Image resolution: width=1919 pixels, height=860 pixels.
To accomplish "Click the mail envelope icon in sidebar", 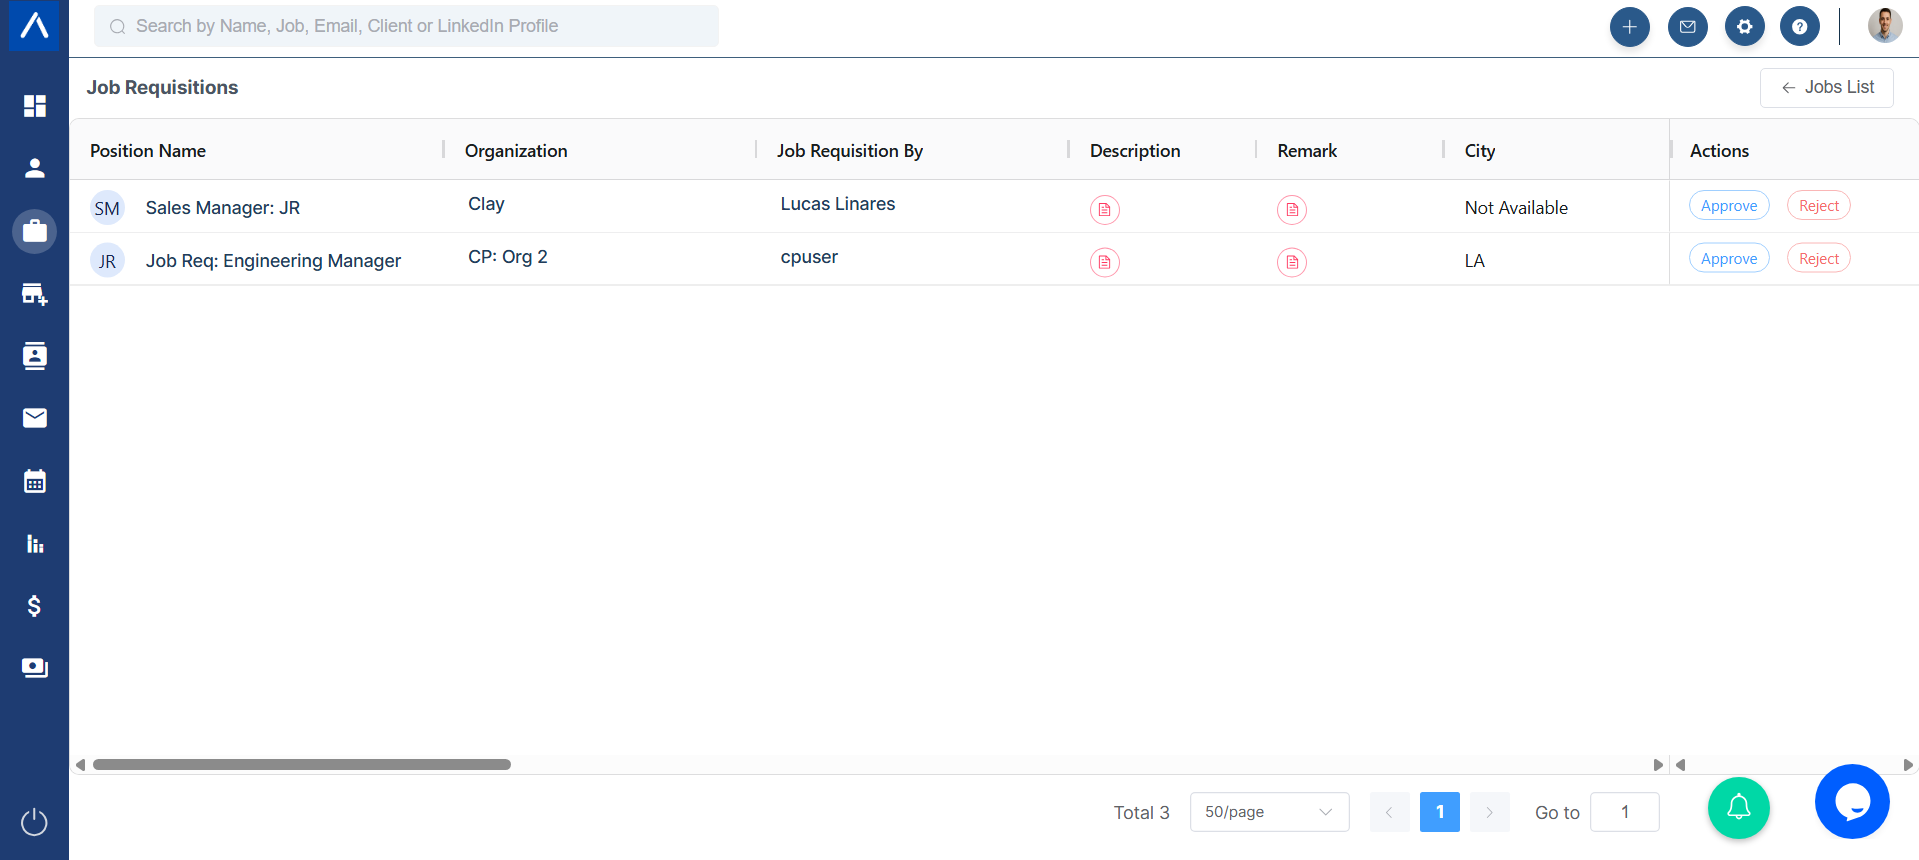I will click(x=35, y=418).
